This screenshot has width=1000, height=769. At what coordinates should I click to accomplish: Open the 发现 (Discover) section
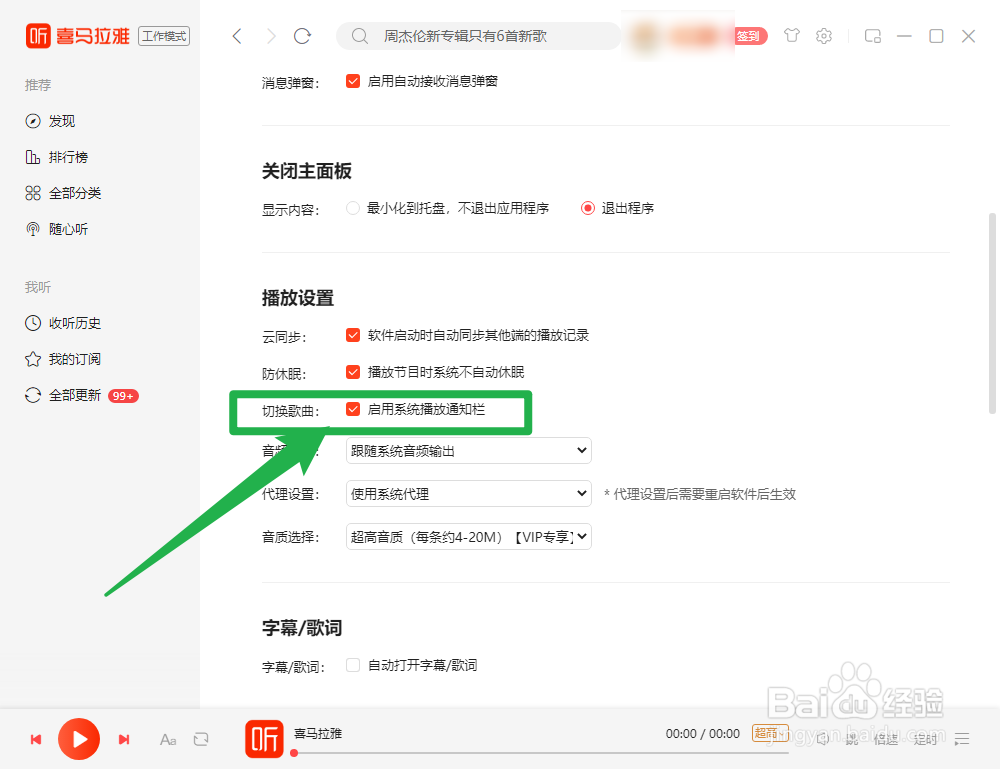pos(60,120)
